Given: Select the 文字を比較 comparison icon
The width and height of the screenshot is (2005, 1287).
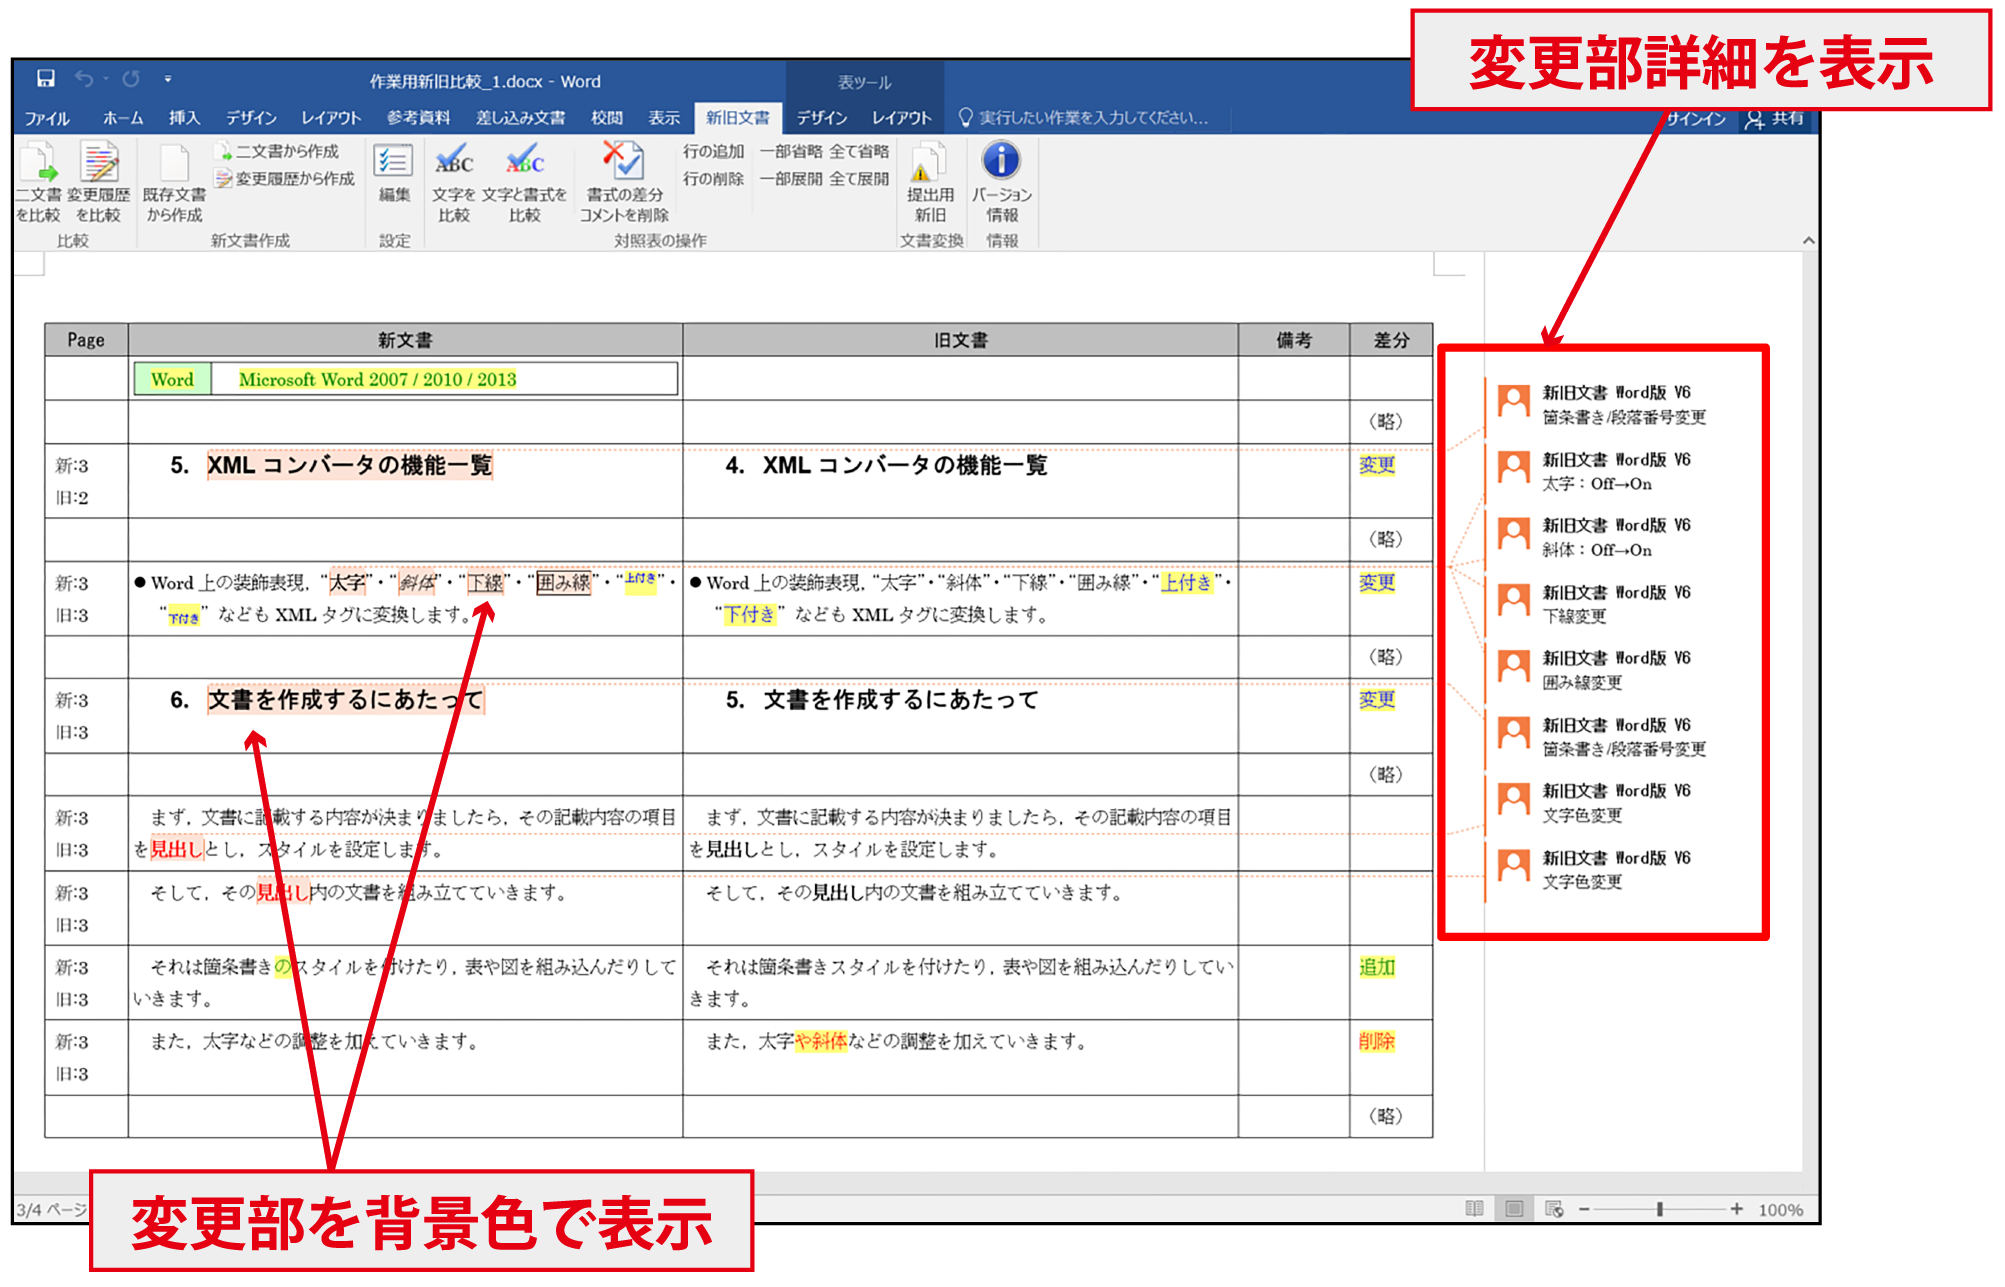Looking at the screenshot, I should click(453, 185).
